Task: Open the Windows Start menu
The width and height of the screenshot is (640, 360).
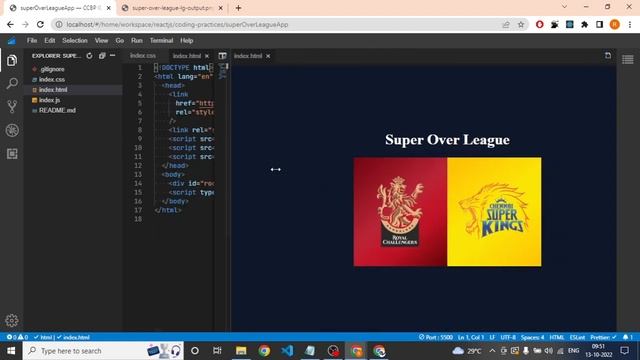Action: point(11,351)
